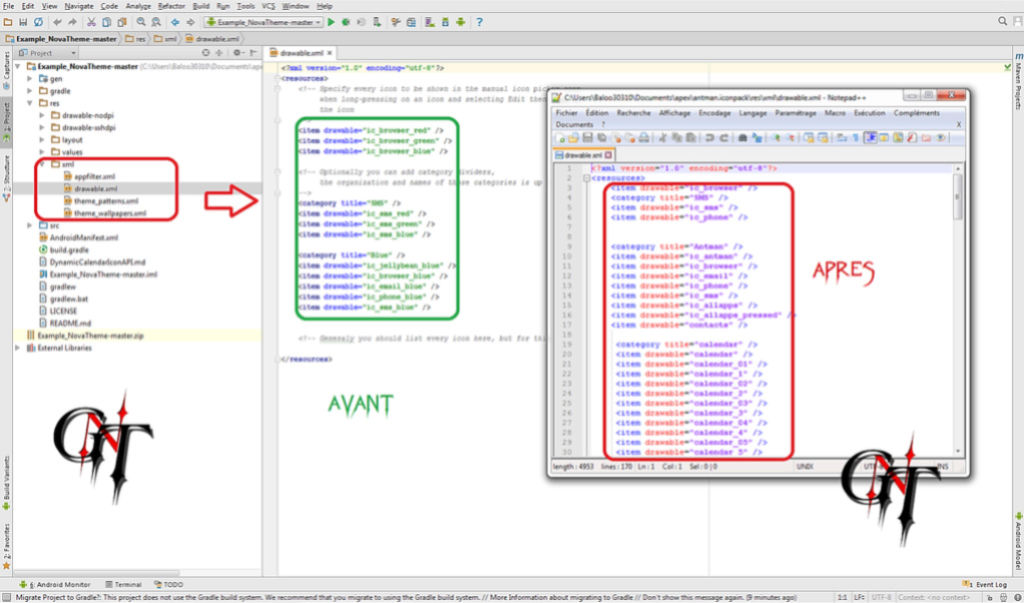Click the Paste icon in Android Studio toolbar

click(121, 22)
